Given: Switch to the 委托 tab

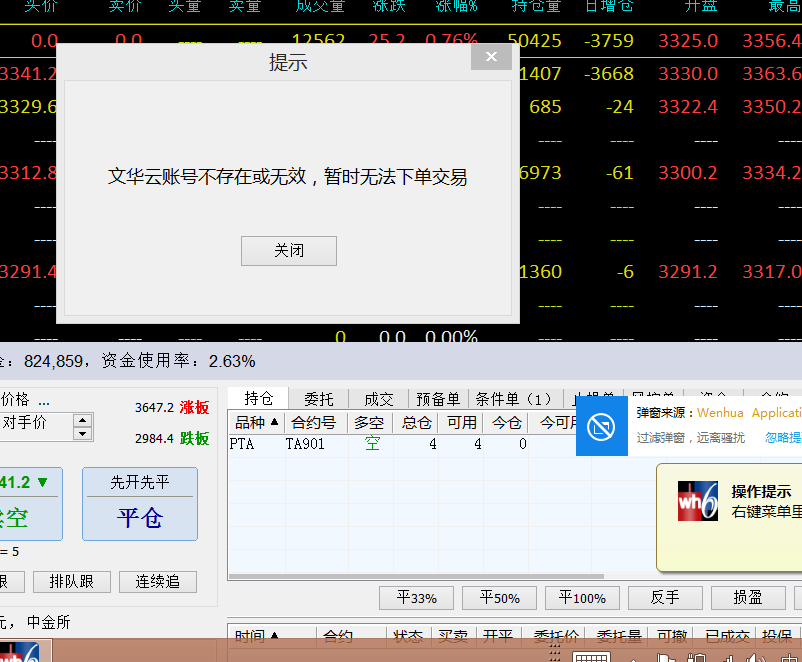Looking at the screenshot, I should [319, 399].
